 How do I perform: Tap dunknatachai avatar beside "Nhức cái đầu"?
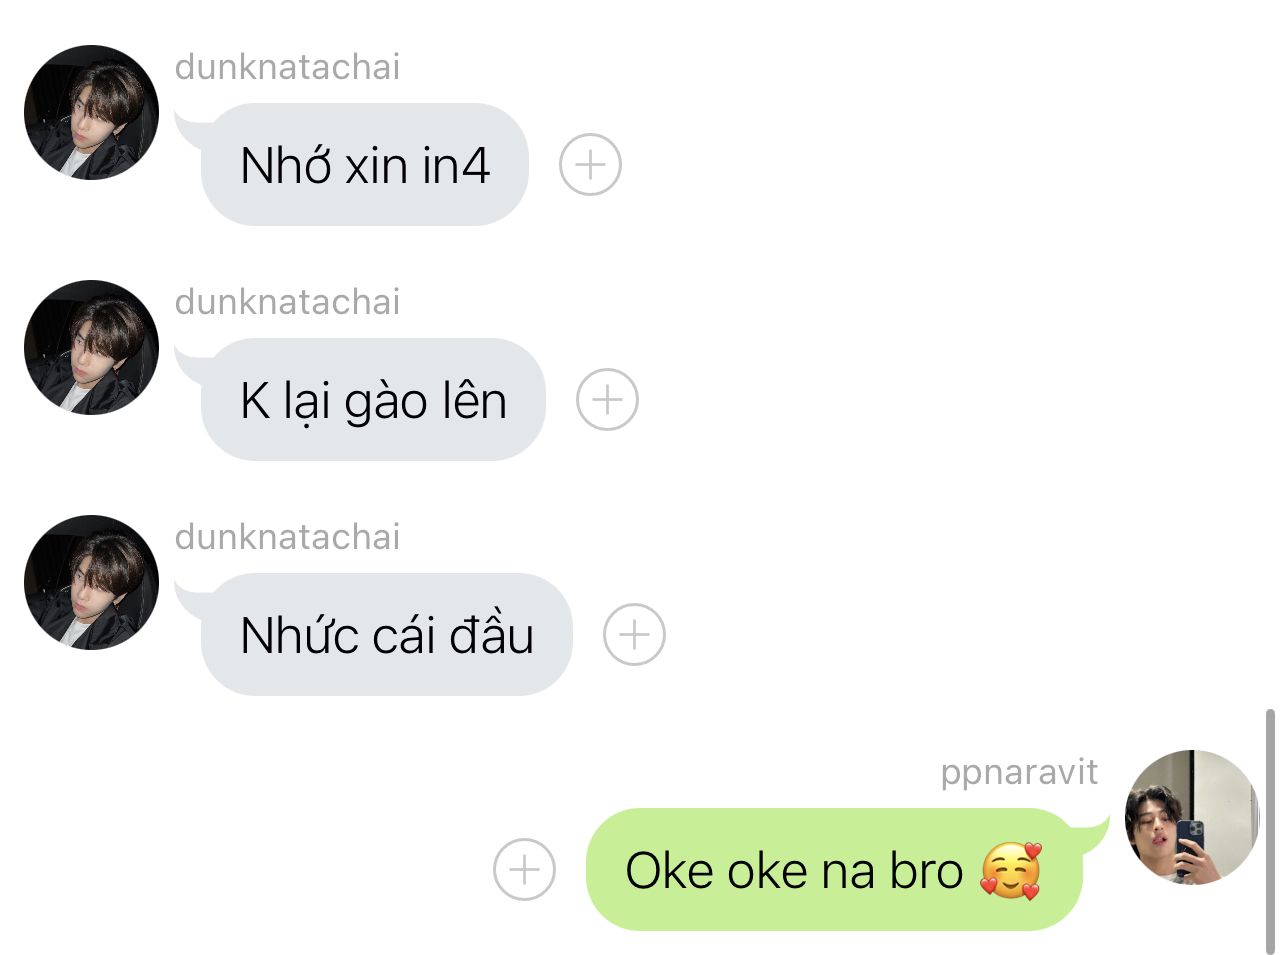[91, 582]
